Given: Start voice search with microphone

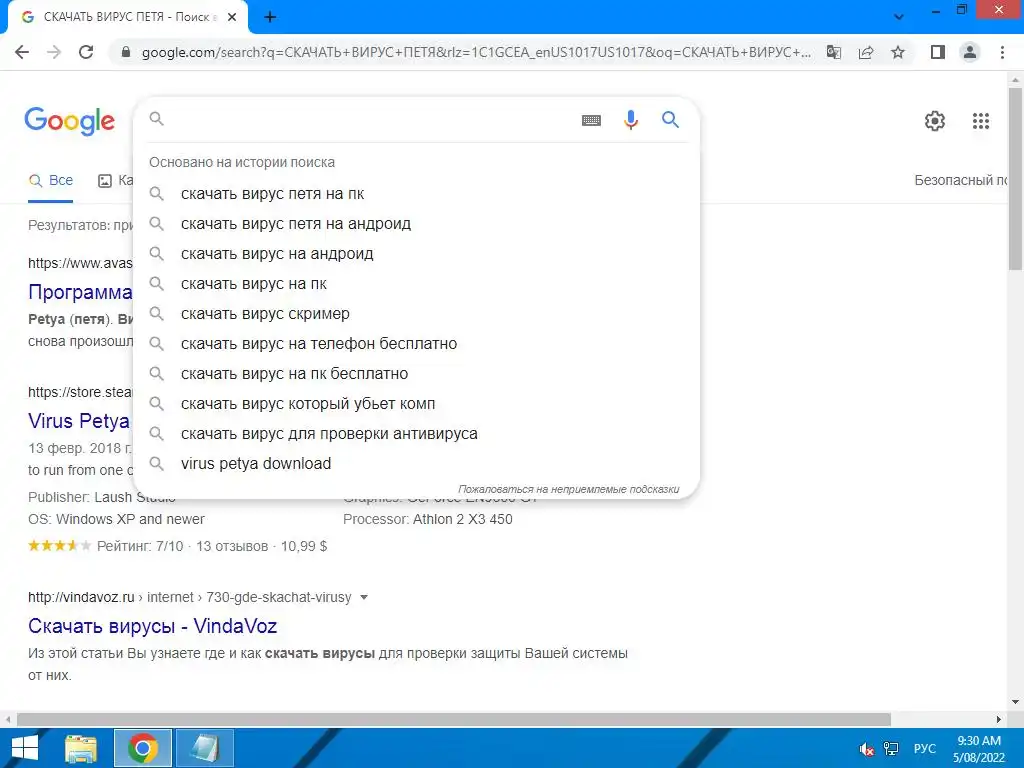Looking at the screenshot, I should pos(630,120).
